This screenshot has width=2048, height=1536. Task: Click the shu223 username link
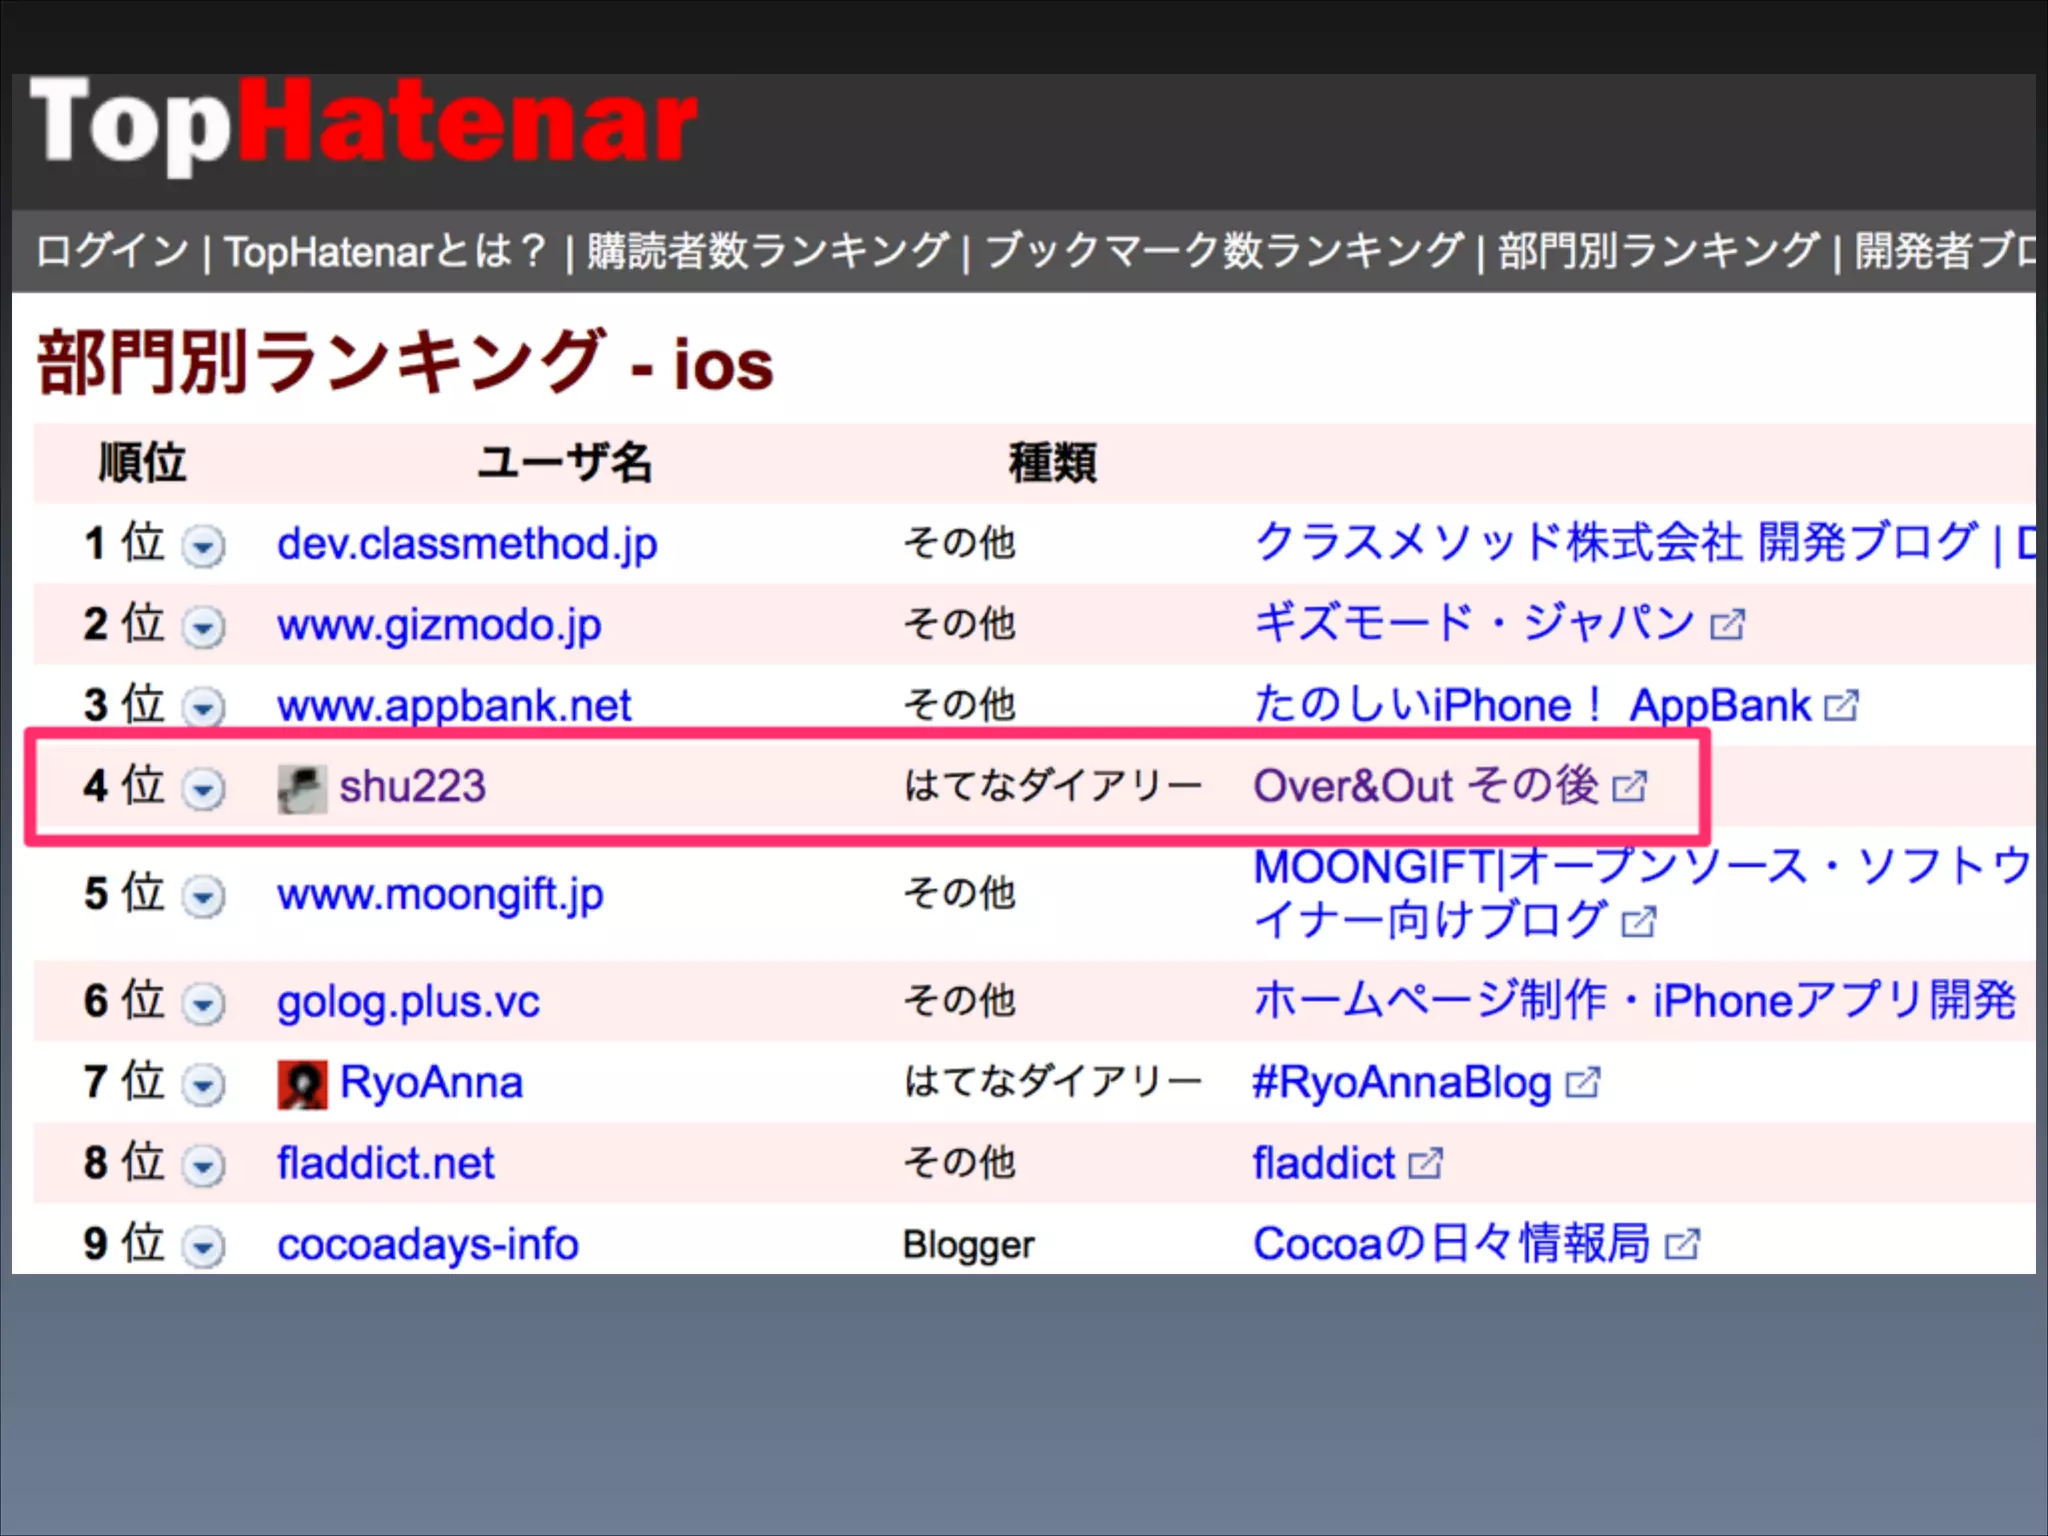412,786
